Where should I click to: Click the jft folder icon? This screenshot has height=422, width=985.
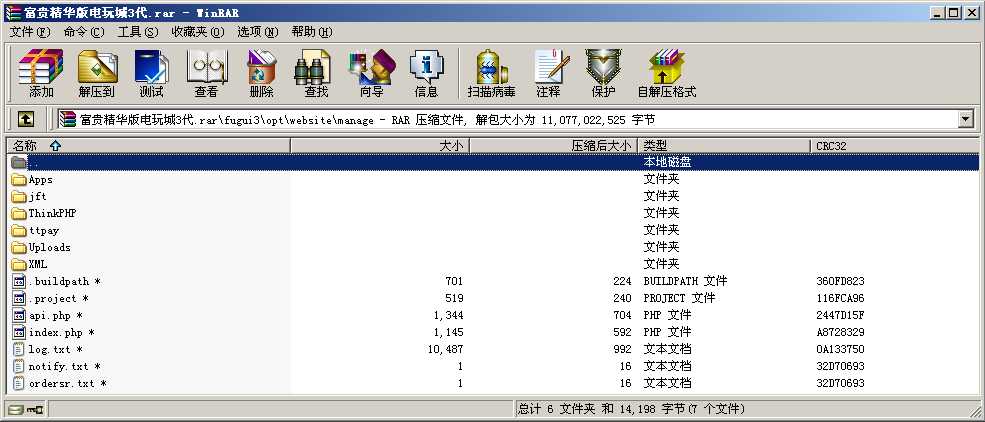click(19, 197)
